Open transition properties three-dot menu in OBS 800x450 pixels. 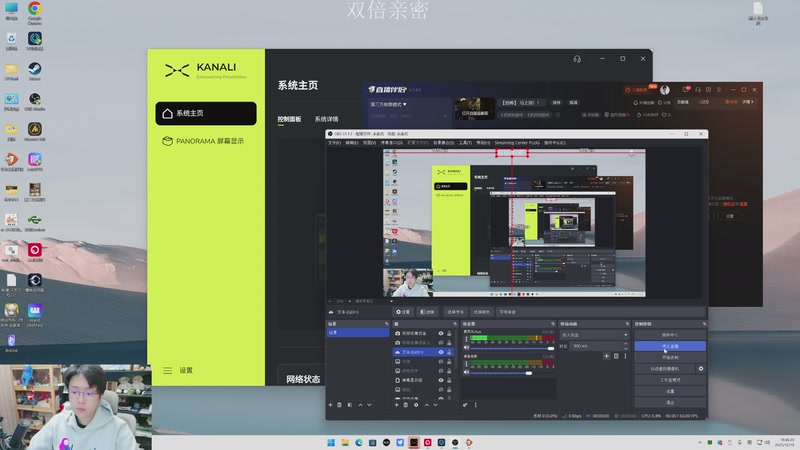(625, 356)
